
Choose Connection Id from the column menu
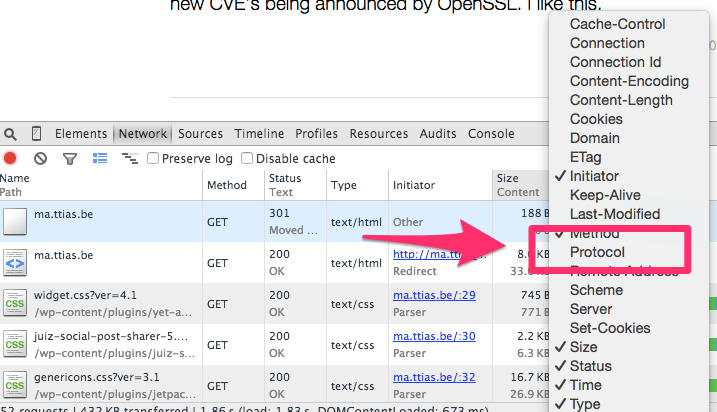coord(615,62)
